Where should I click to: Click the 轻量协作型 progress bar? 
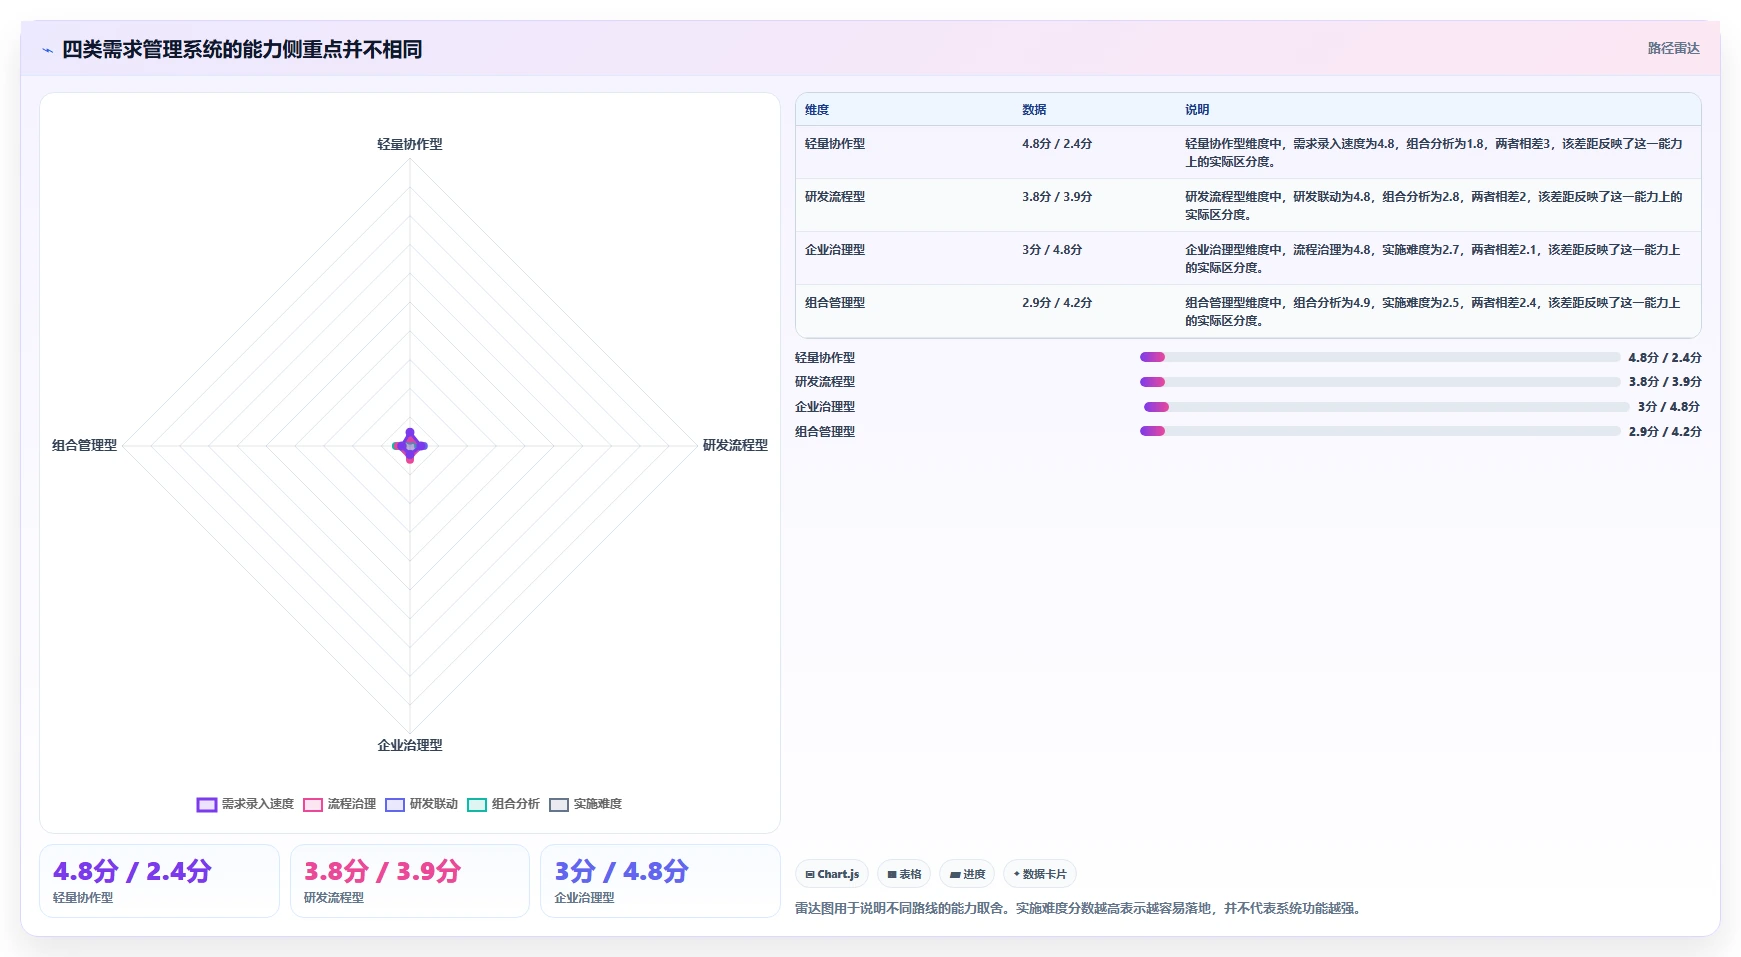pyautogui.click(x=1380, y=357)
